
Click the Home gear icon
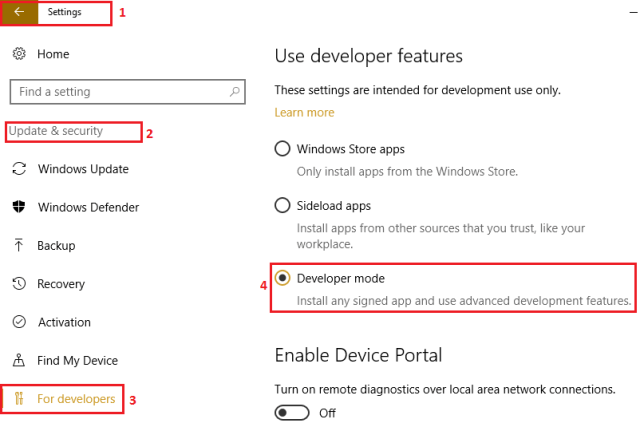point(18,52)
